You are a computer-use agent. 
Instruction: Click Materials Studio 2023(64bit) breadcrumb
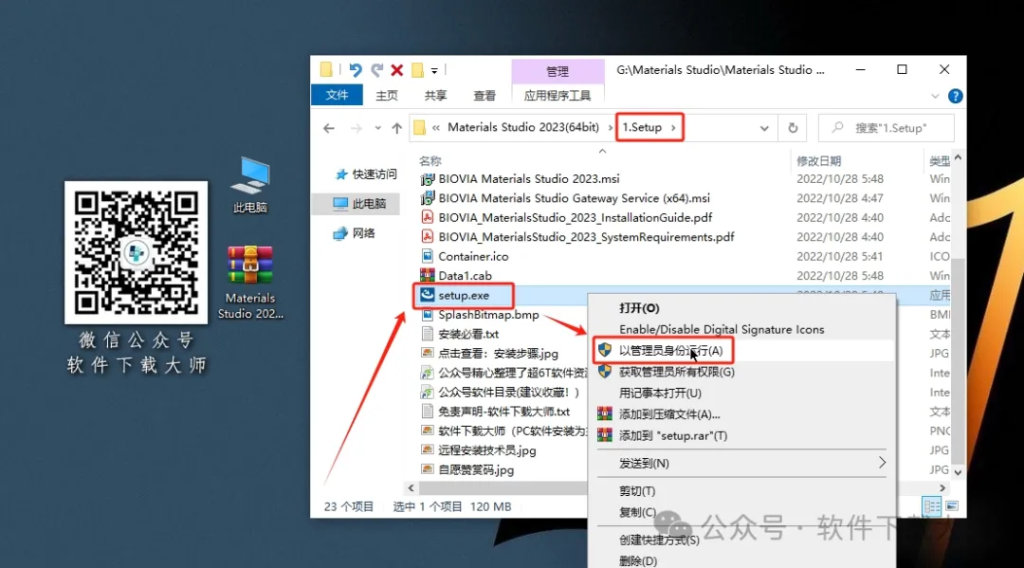pos(523,127)
